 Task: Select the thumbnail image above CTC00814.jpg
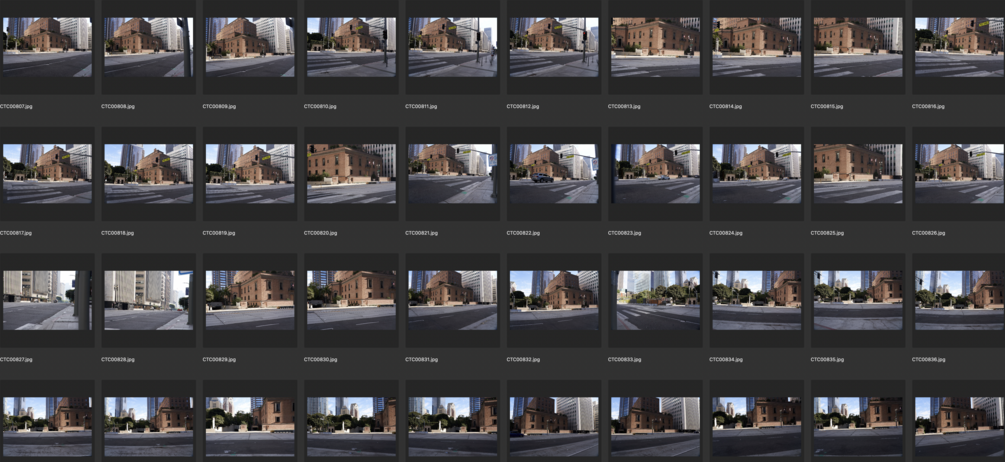coord(756,47)
